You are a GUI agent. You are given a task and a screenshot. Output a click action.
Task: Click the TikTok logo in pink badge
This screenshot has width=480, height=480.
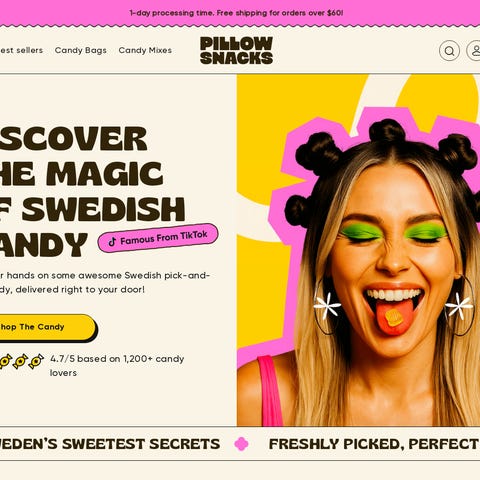112,242
